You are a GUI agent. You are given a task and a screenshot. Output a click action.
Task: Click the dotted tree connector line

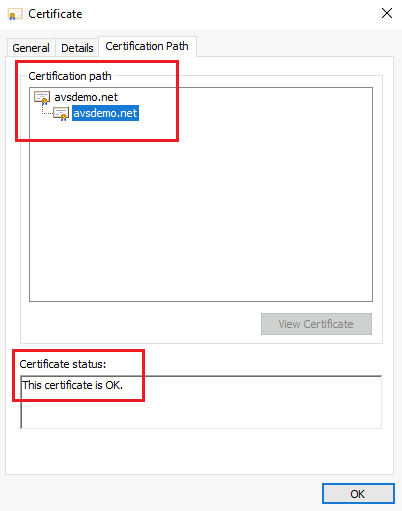pos(47,111)
